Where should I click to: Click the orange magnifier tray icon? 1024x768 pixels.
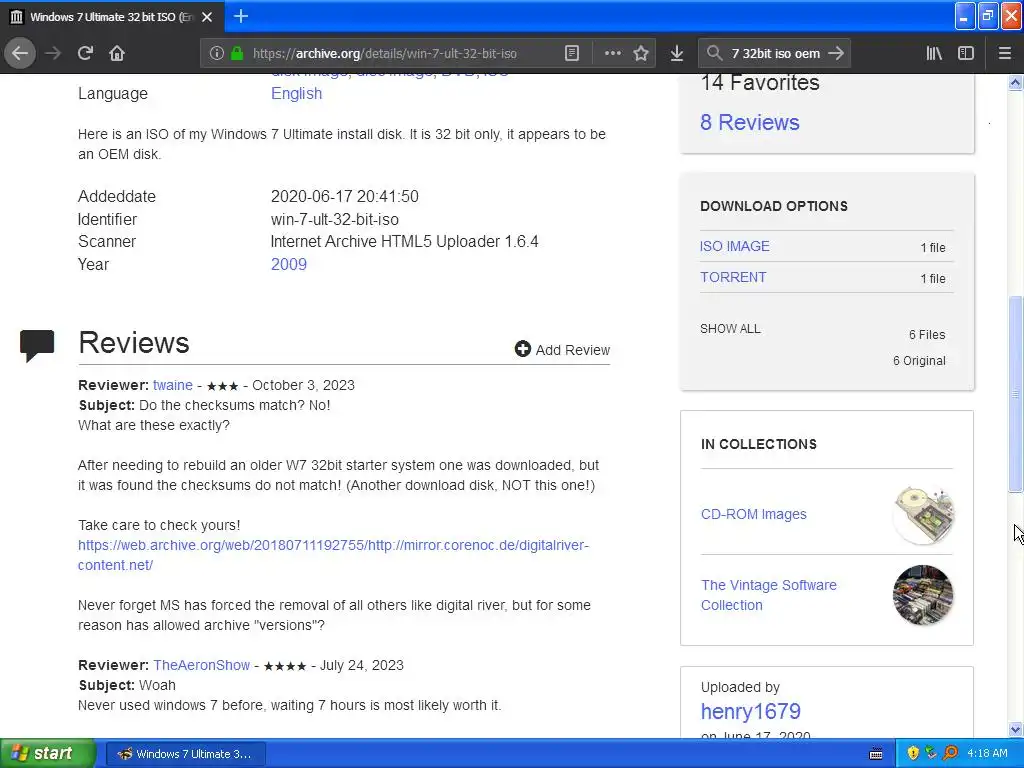point(950,753)
